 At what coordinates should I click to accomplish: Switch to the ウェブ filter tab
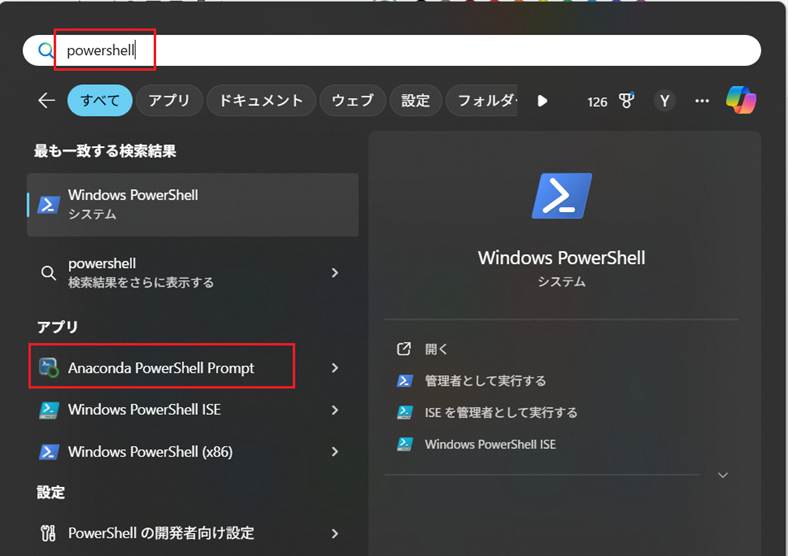point(352,101)
